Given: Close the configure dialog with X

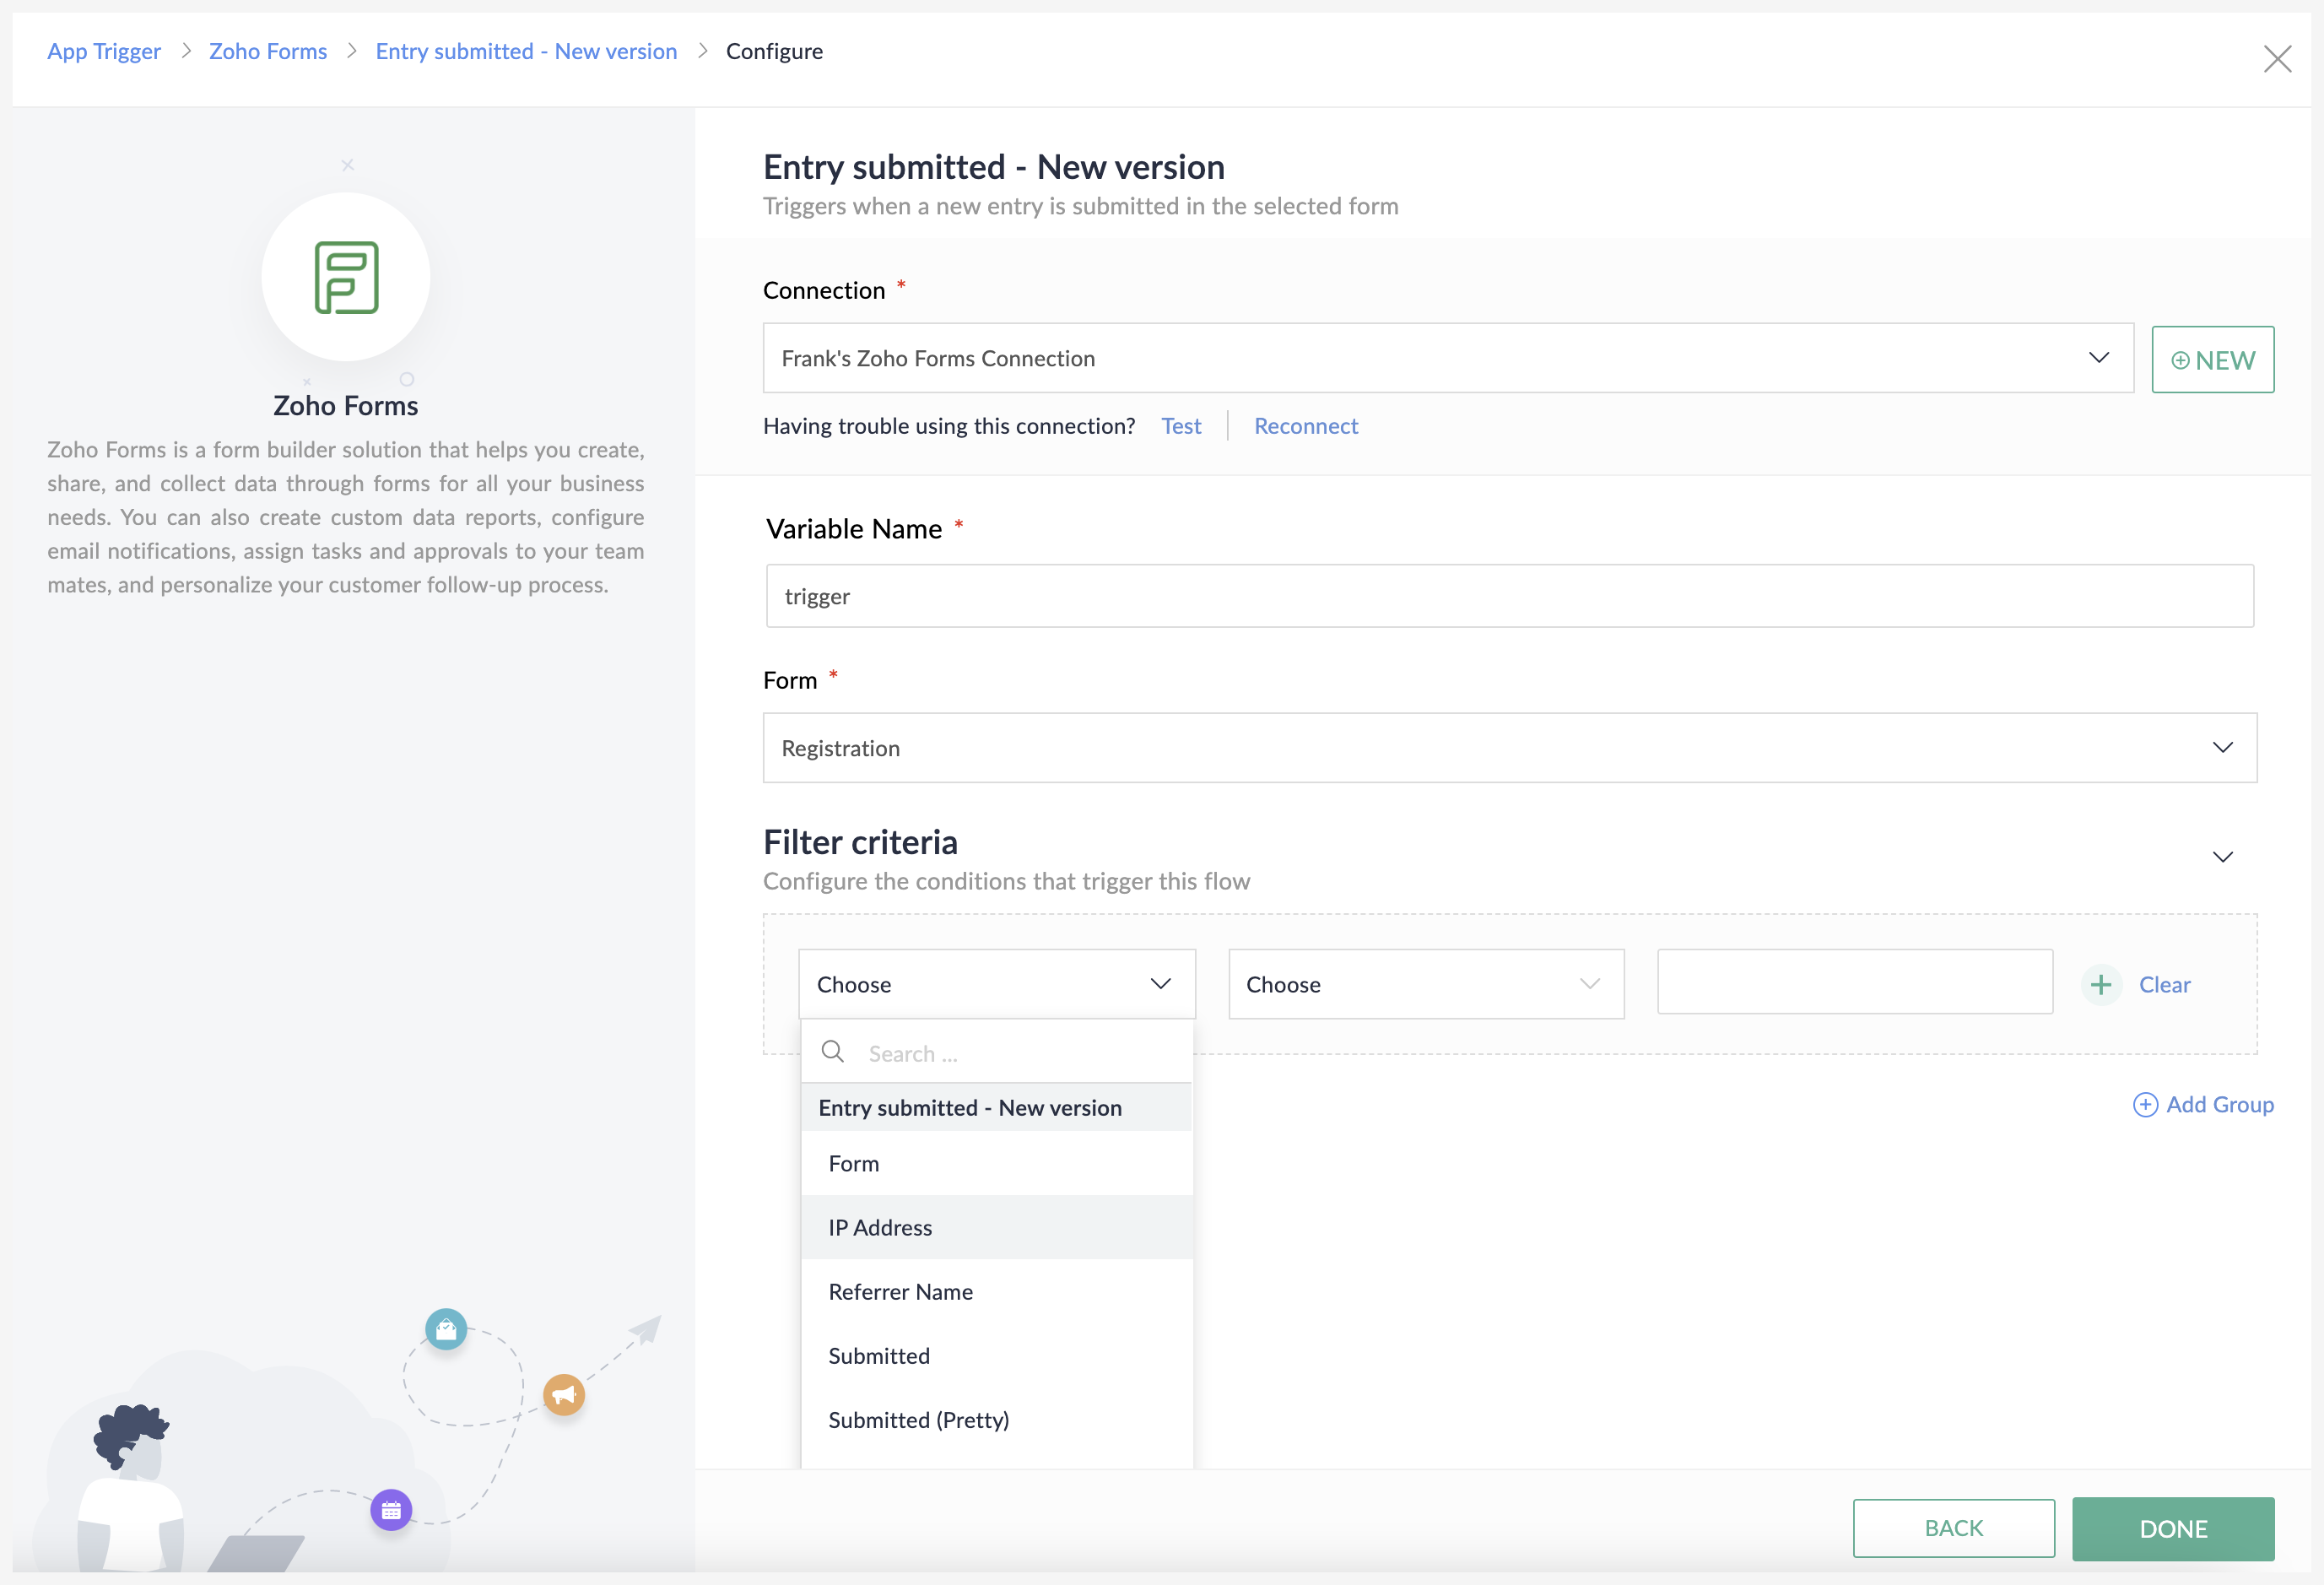Looking at the screenshot, I should (x=2277, y=59).
